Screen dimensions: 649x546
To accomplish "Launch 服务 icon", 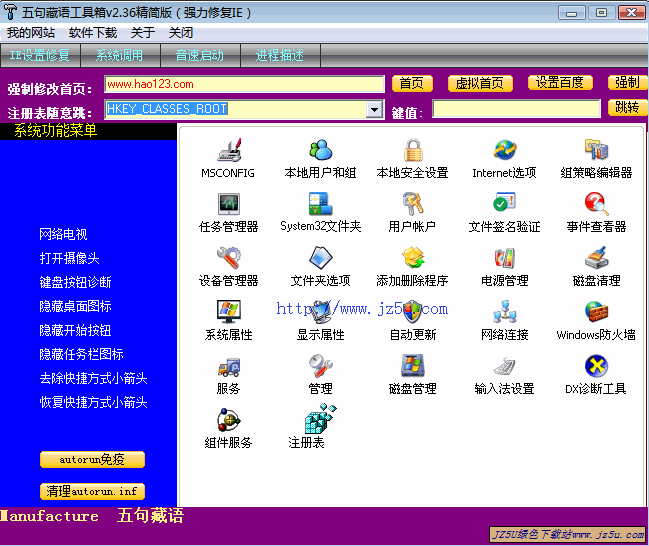I will pyautogui.click(x=229, y=367).
